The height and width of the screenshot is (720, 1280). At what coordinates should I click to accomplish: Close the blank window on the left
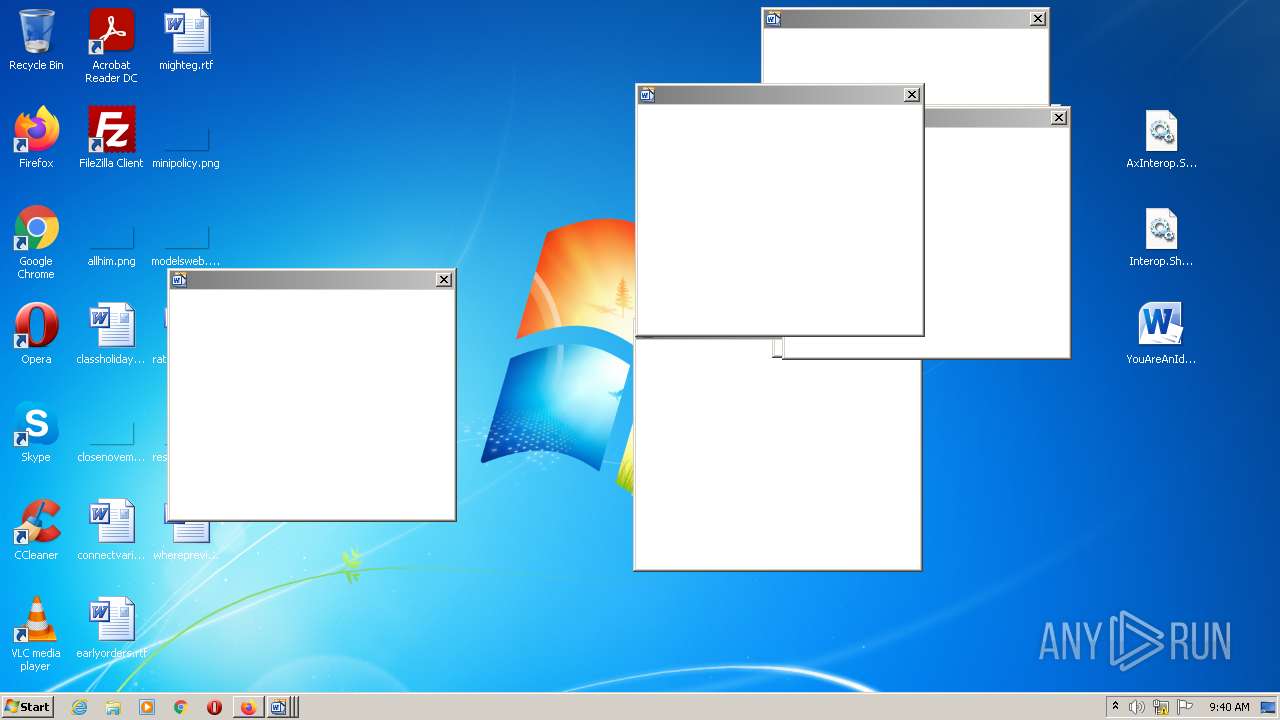coord(444,280)
